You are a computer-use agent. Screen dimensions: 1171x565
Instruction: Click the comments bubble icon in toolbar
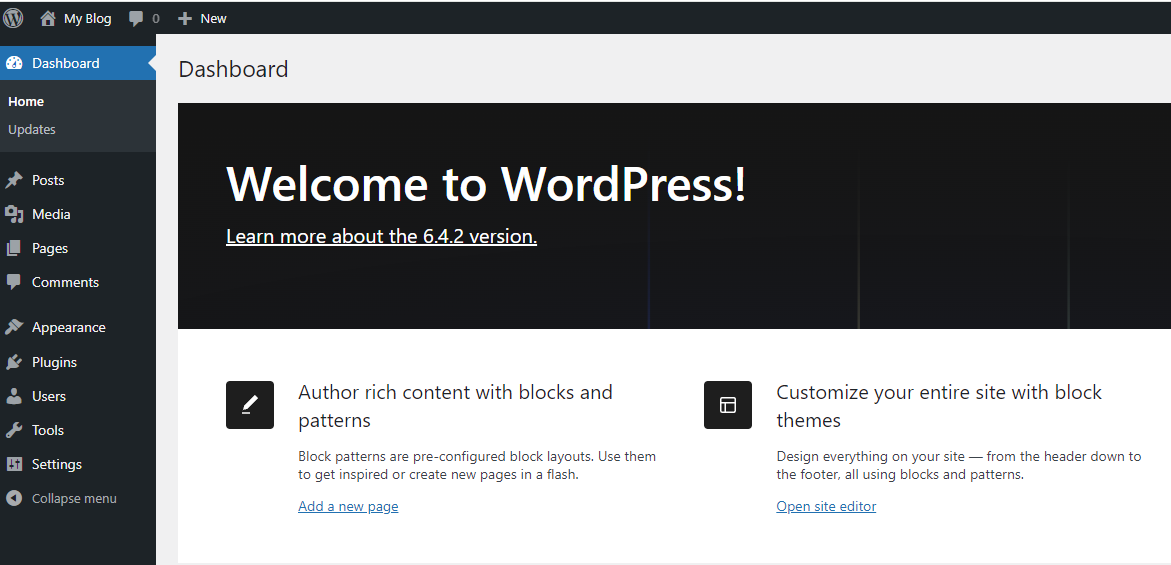(137, 19)
